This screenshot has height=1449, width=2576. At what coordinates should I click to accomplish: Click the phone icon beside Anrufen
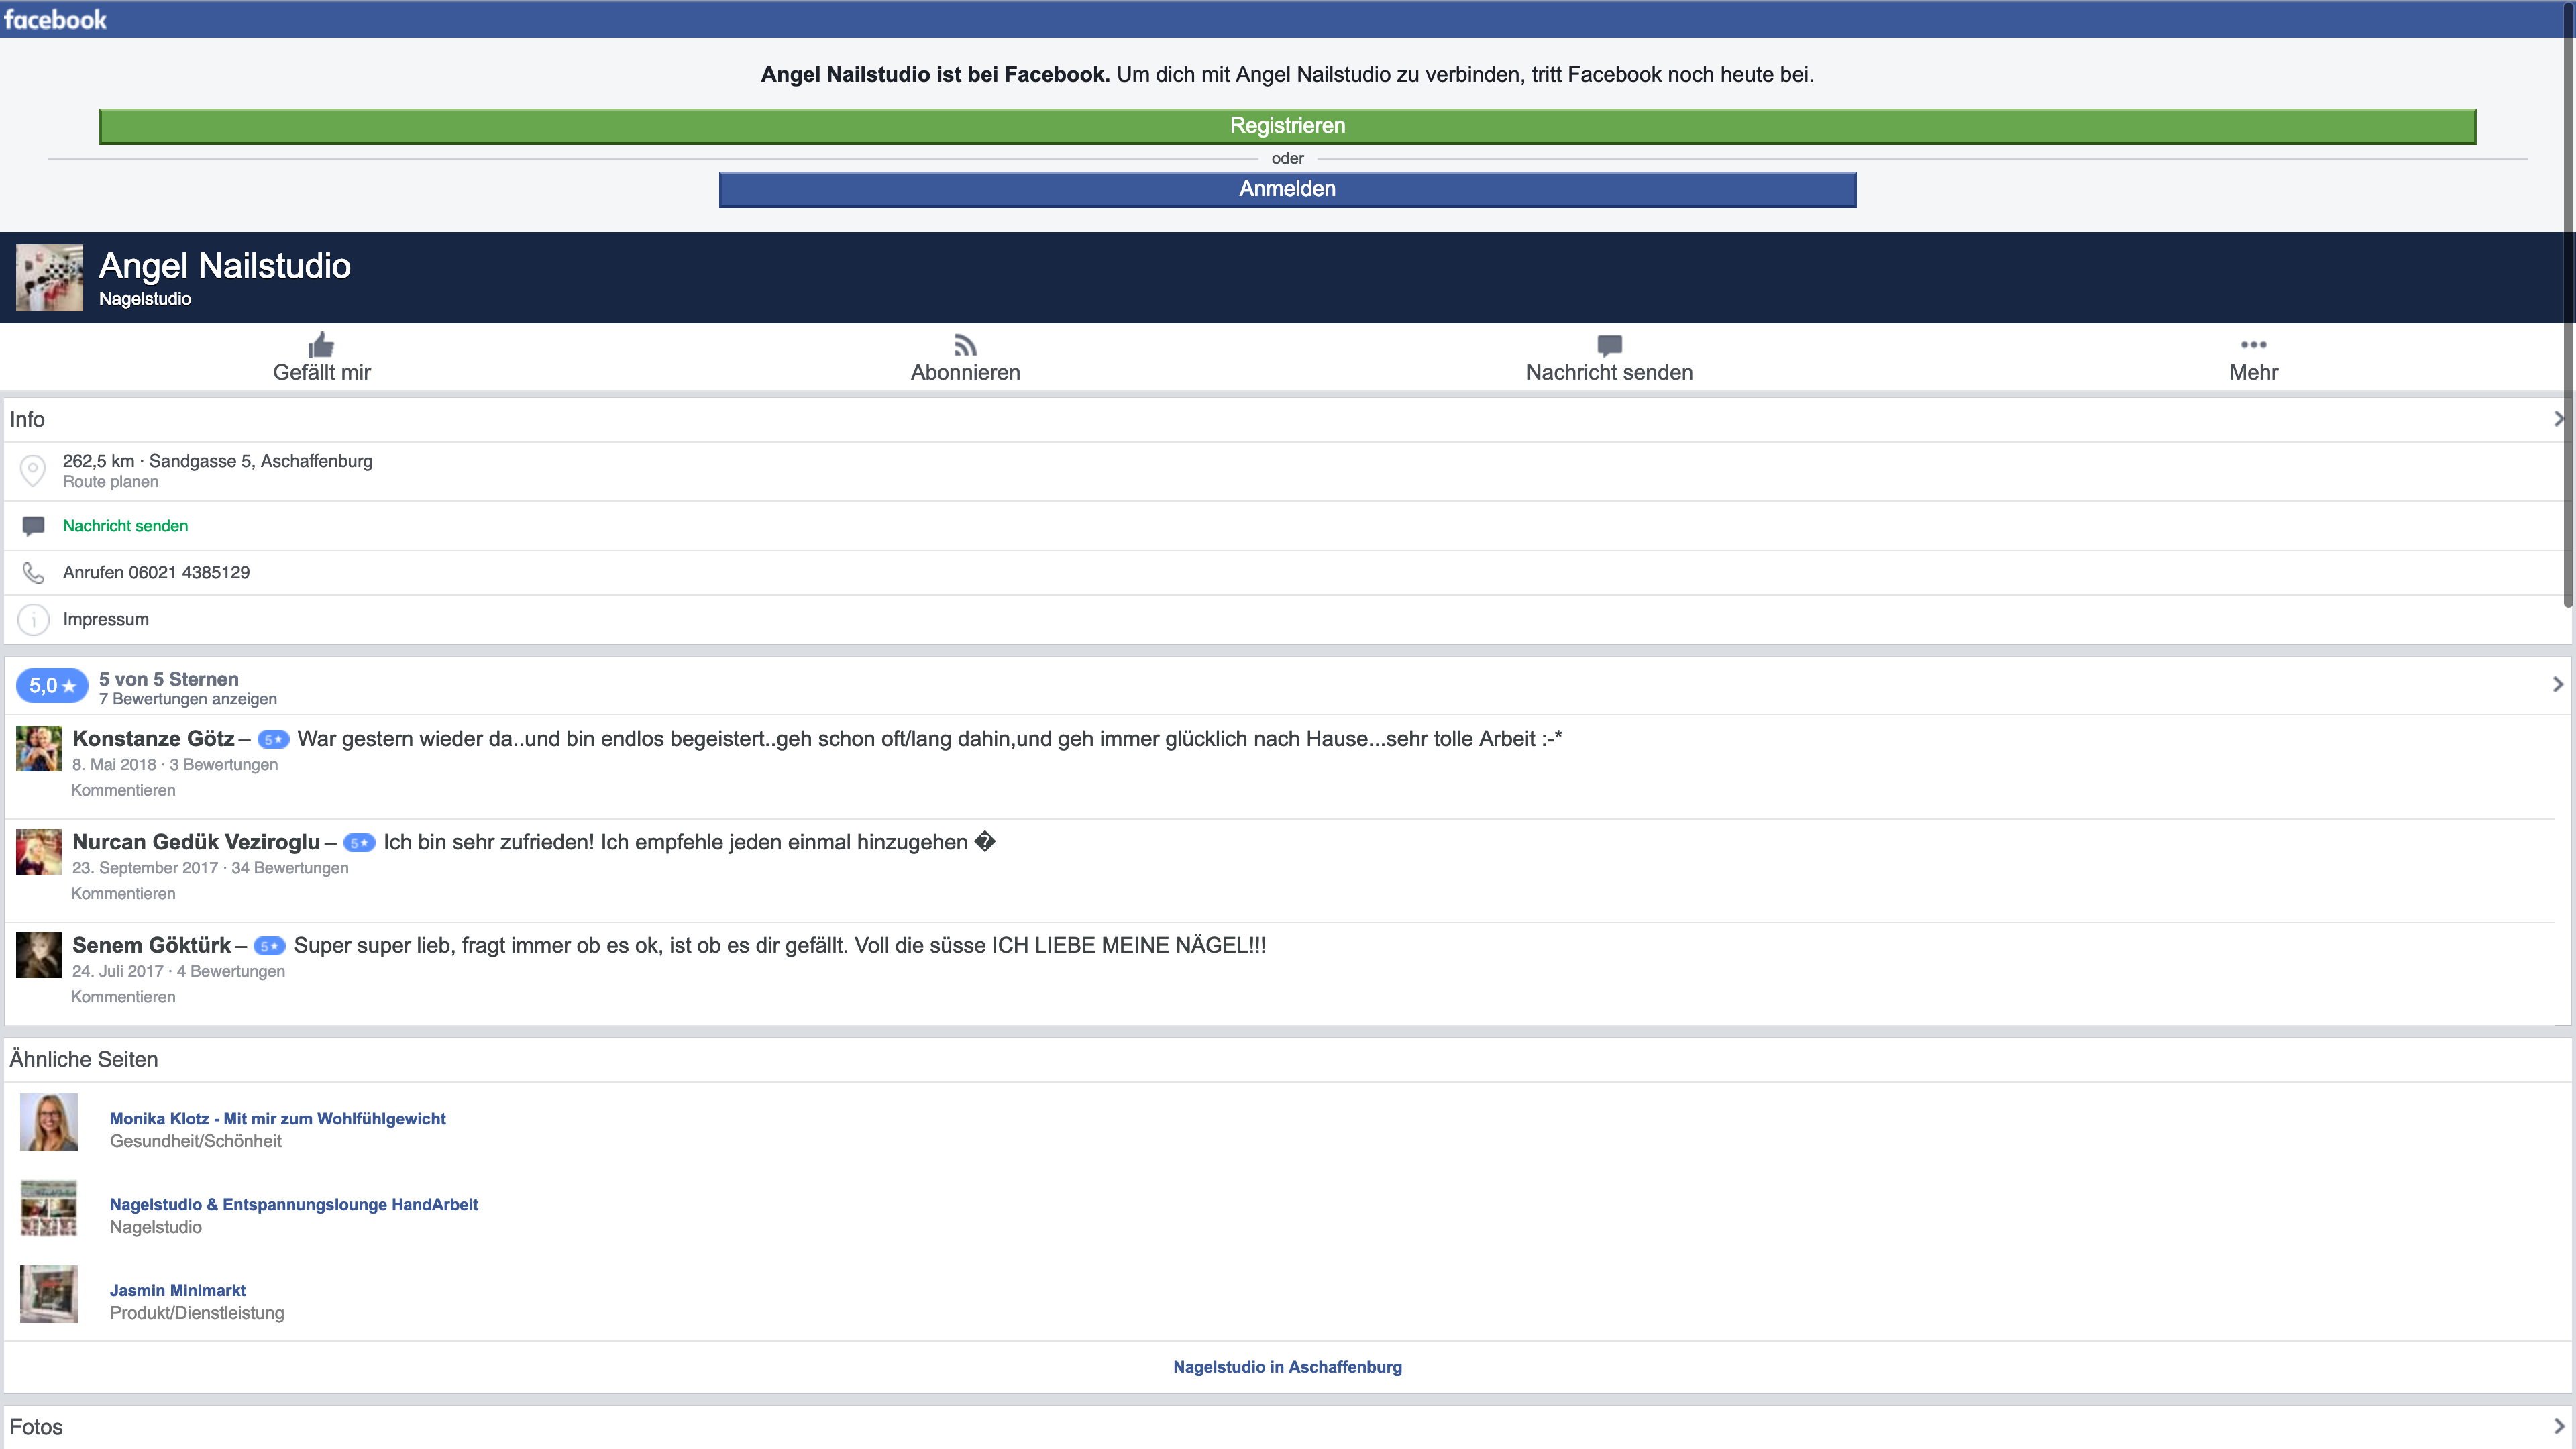click(x=33, y=572)
